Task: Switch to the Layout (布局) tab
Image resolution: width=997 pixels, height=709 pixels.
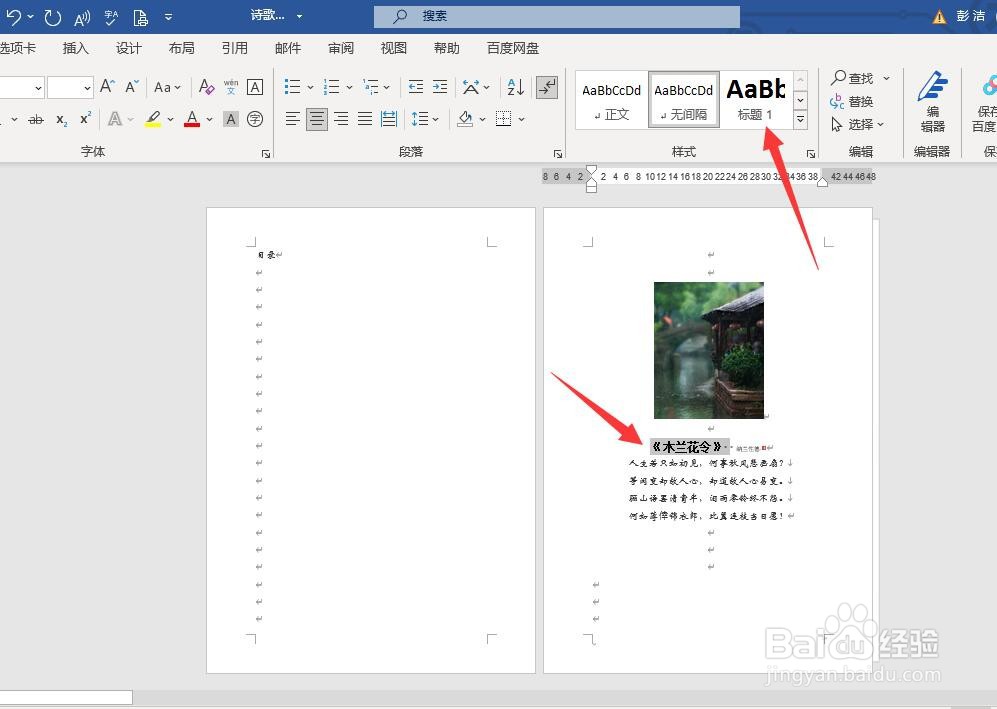Action: pos(182,48)
